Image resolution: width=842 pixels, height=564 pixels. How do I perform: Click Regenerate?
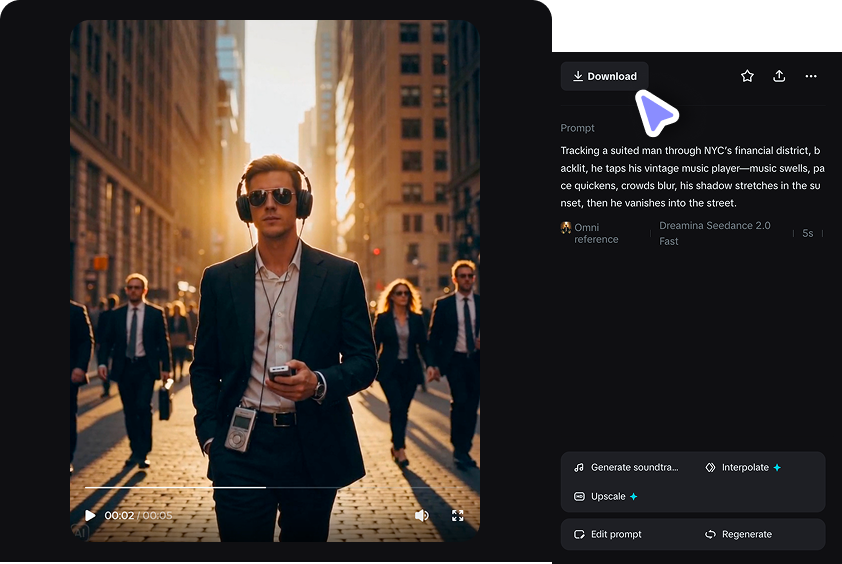pos(738,534)
